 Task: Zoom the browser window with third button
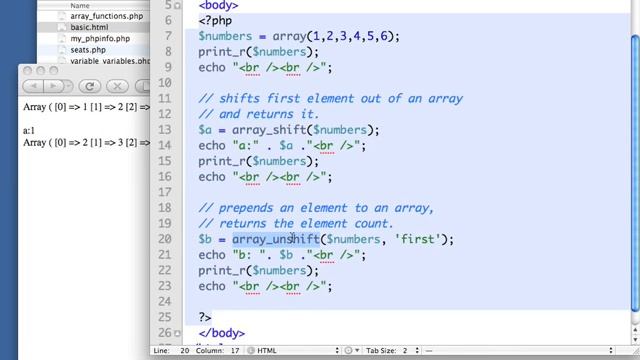[x=53, y=70]
